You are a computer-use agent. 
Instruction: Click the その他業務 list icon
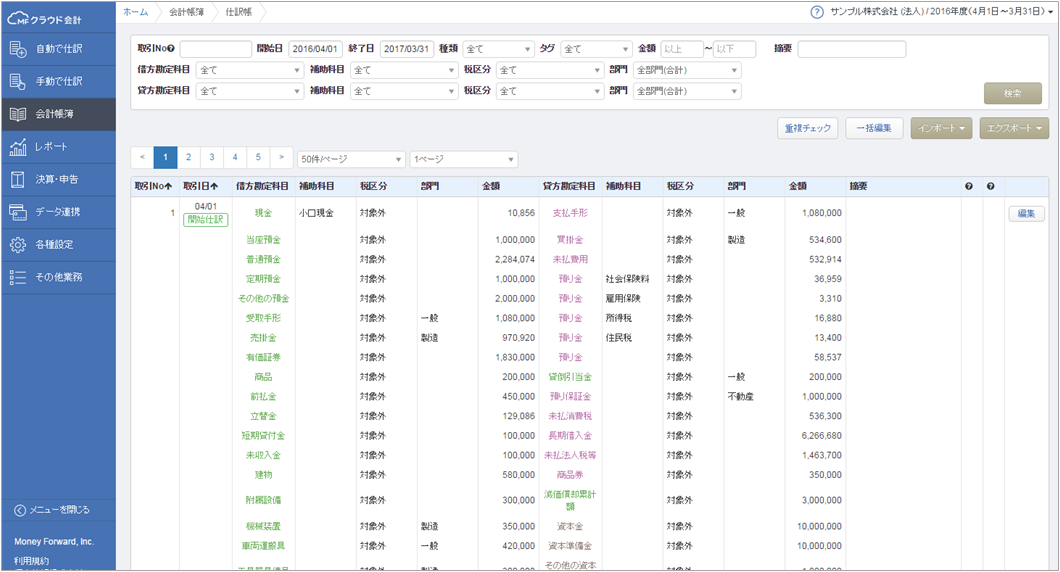[x=18, y=277]
